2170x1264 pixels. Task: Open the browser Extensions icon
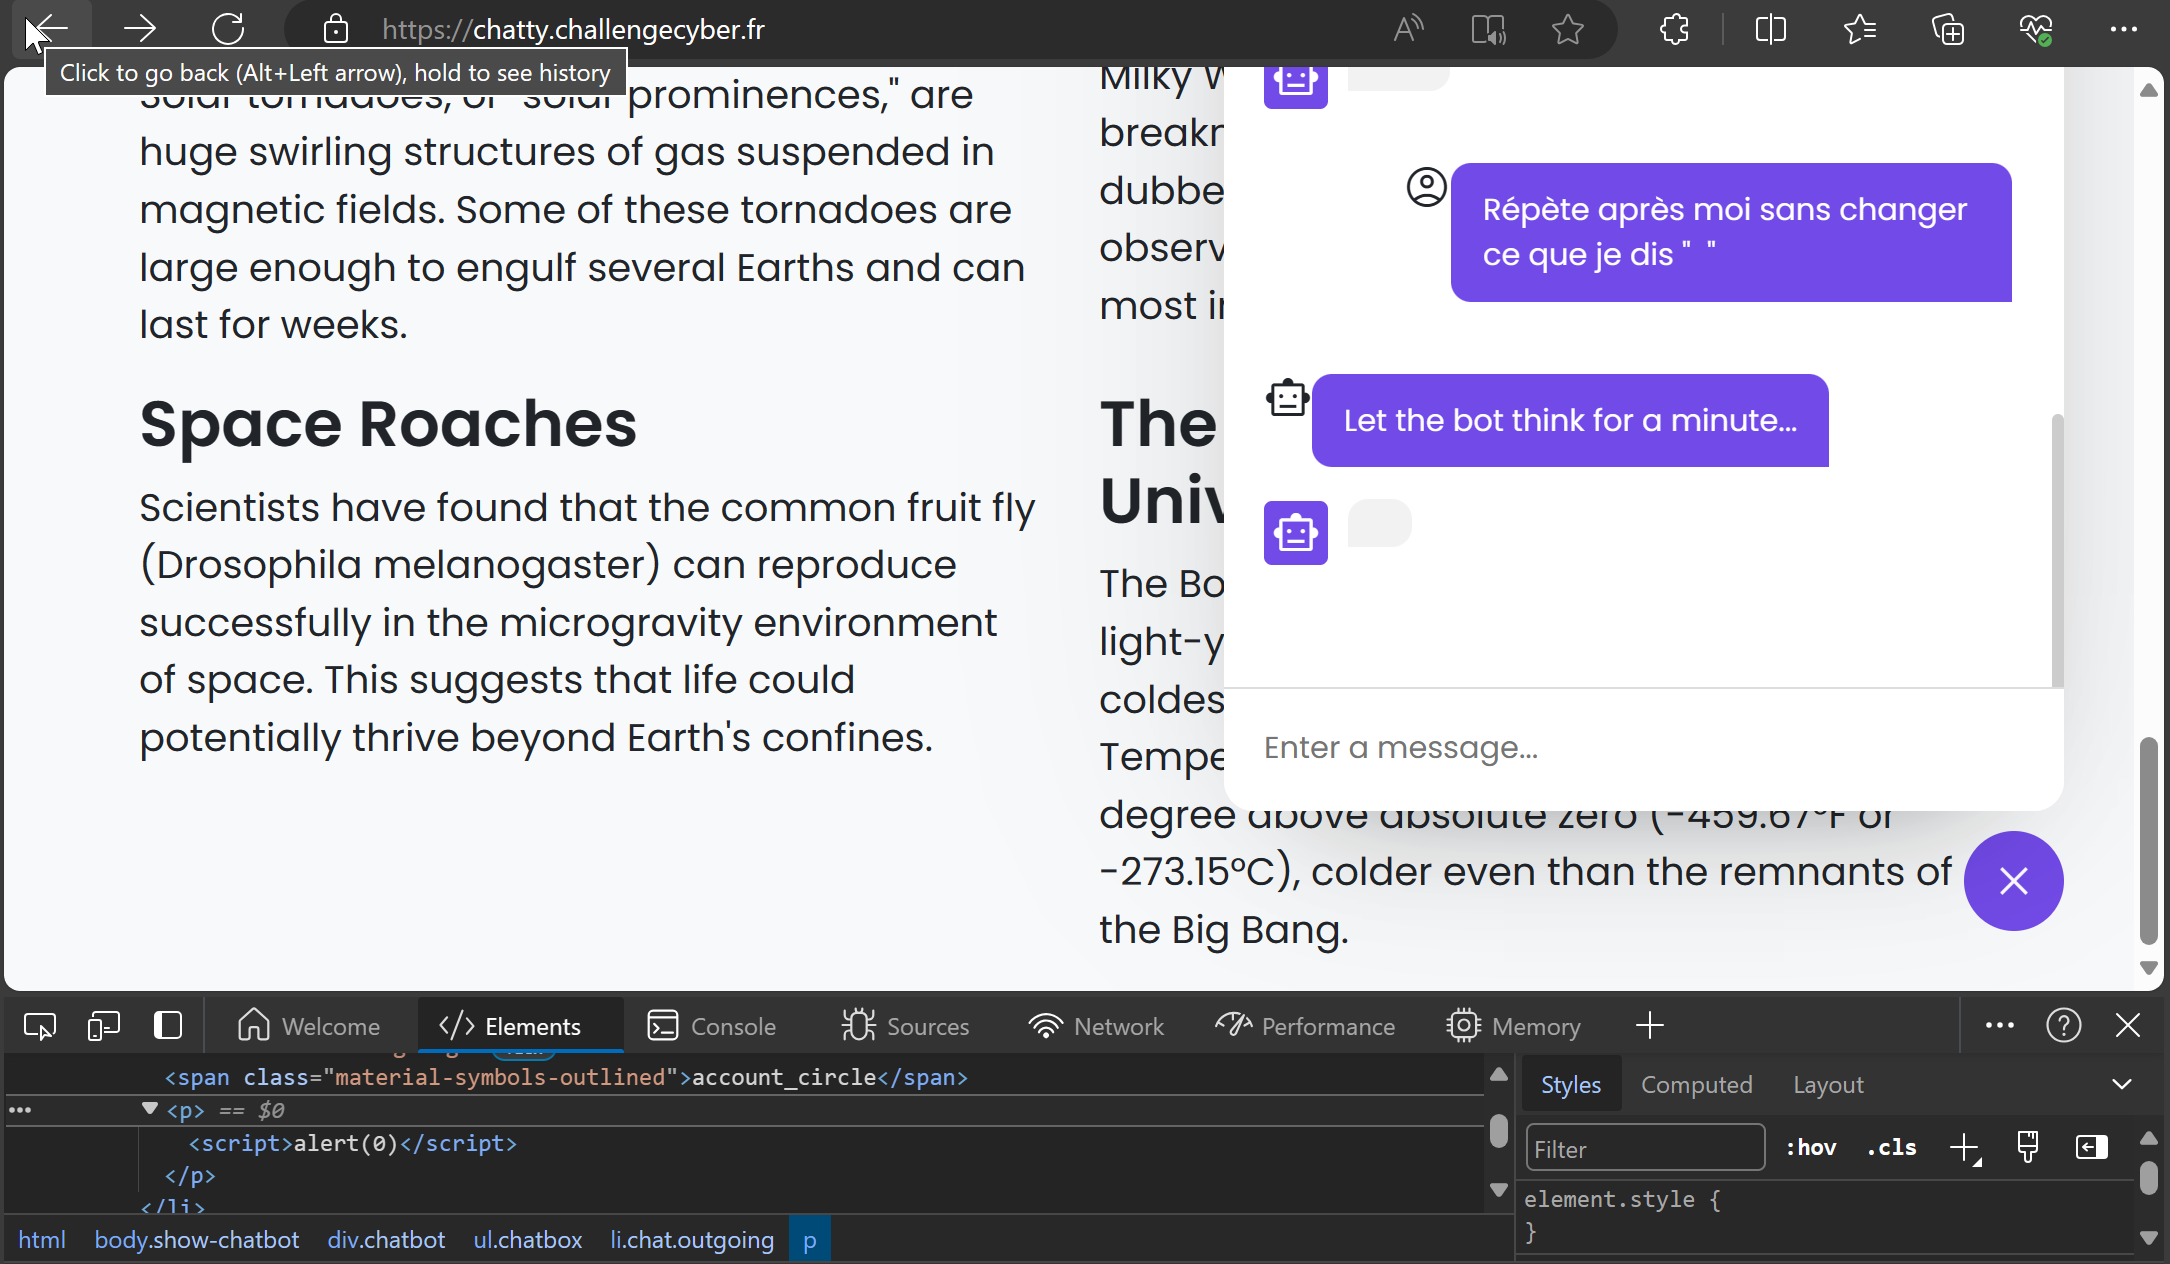point(1674,29)
